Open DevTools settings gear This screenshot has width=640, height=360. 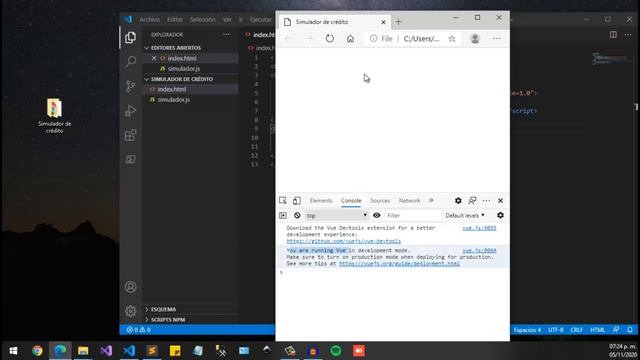tap(458, 200)
